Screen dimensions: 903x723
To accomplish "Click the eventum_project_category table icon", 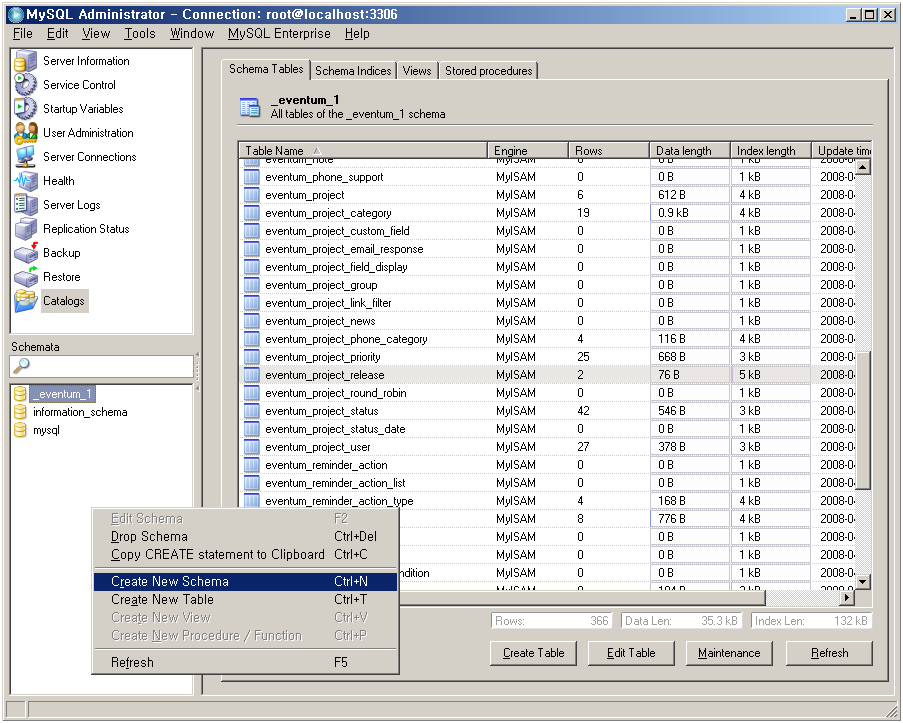I will point(251,213).
